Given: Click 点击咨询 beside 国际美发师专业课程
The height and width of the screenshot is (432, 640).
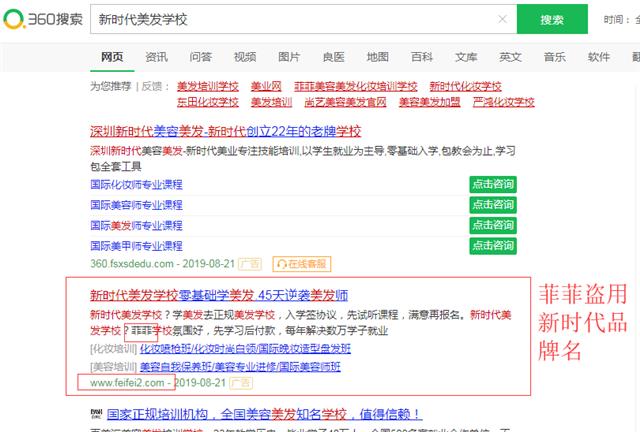Looking at the screenshot, I should 493,225.
